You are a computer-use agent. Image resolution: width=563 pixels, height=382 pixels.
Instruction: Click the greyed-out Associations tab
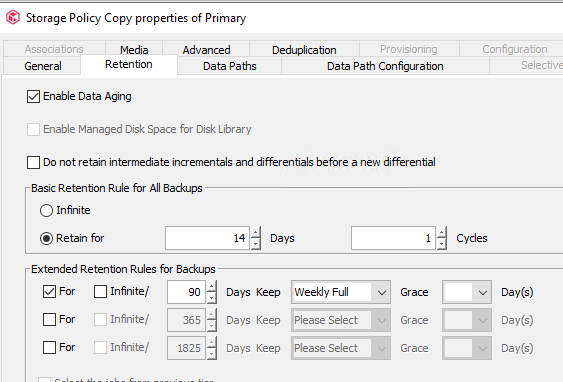pyautogui.click(x=54, y=49)
